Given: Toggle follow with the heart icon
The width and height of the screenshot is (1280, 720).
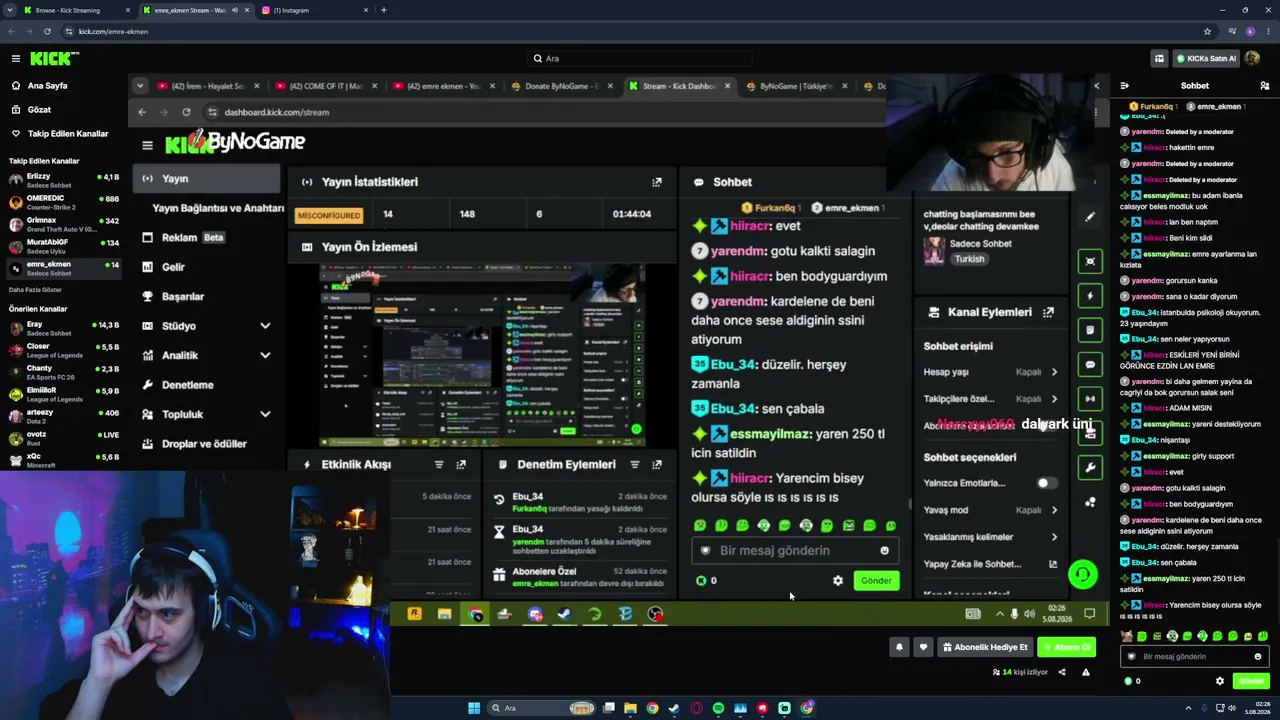Looking at the screenshot, I should tap(923, 647).
